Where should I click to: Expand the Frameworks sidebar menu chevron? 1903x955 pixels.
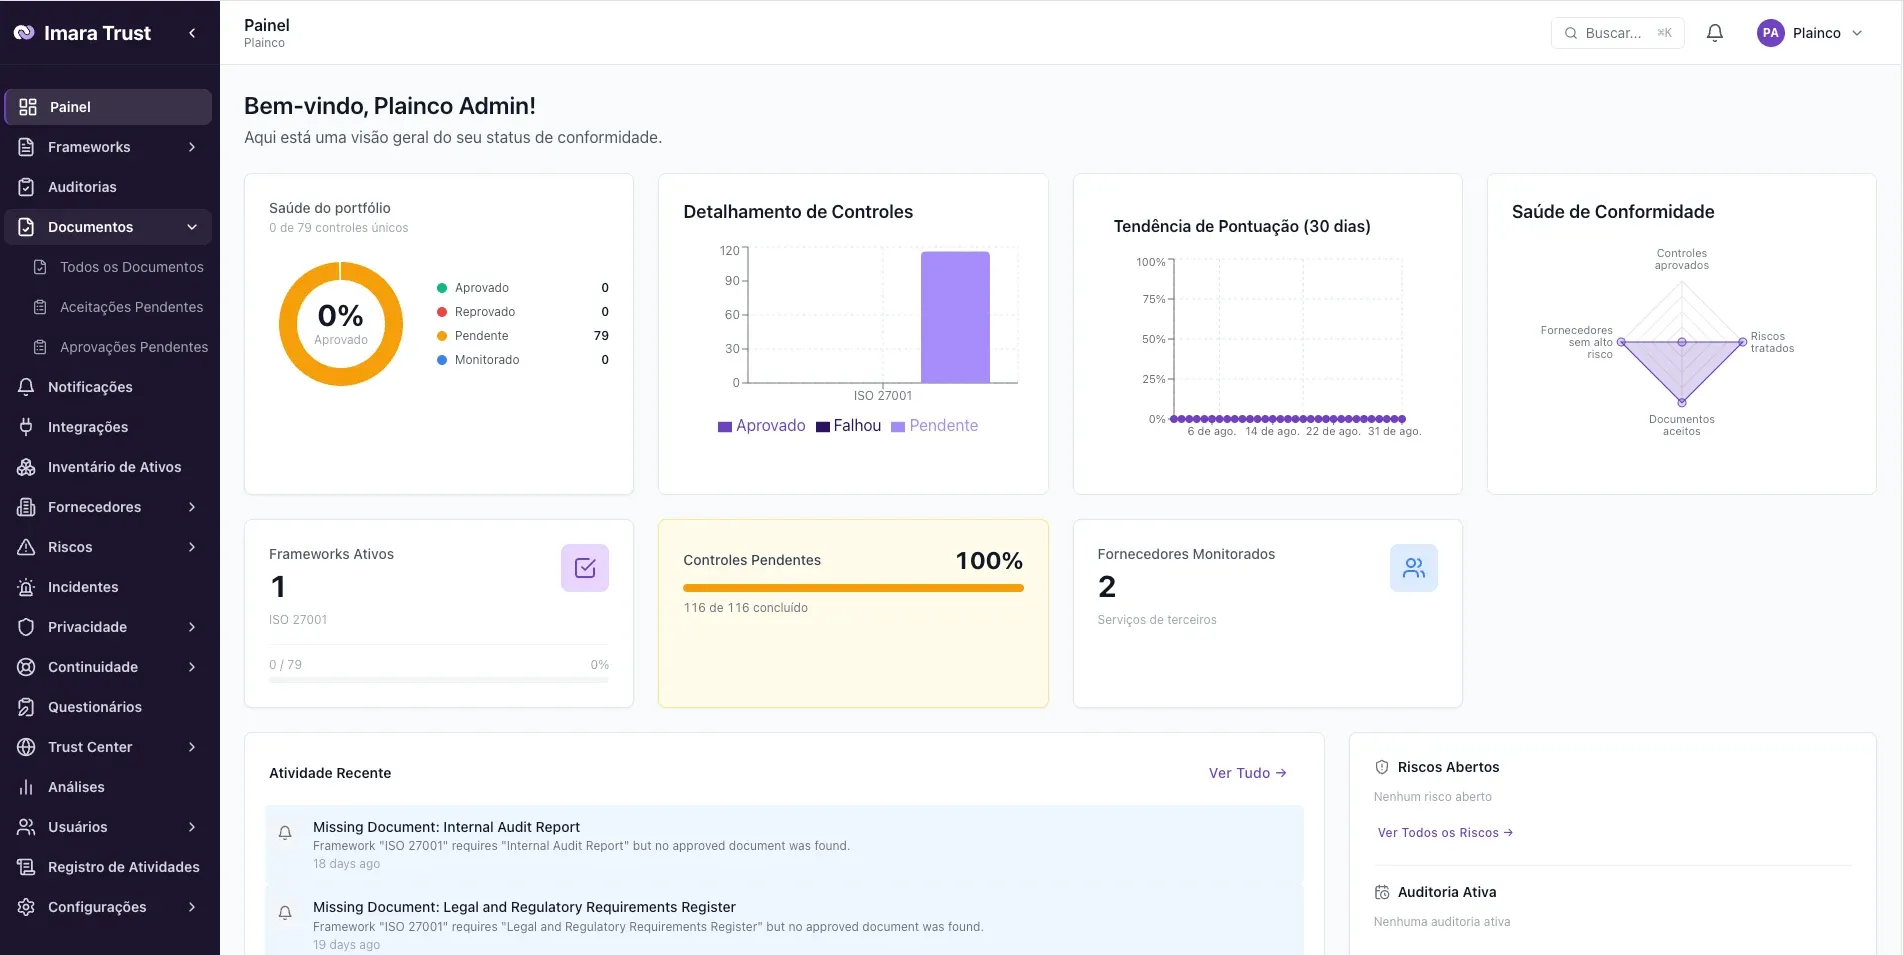pyautogui.click(x=192, y=147)
